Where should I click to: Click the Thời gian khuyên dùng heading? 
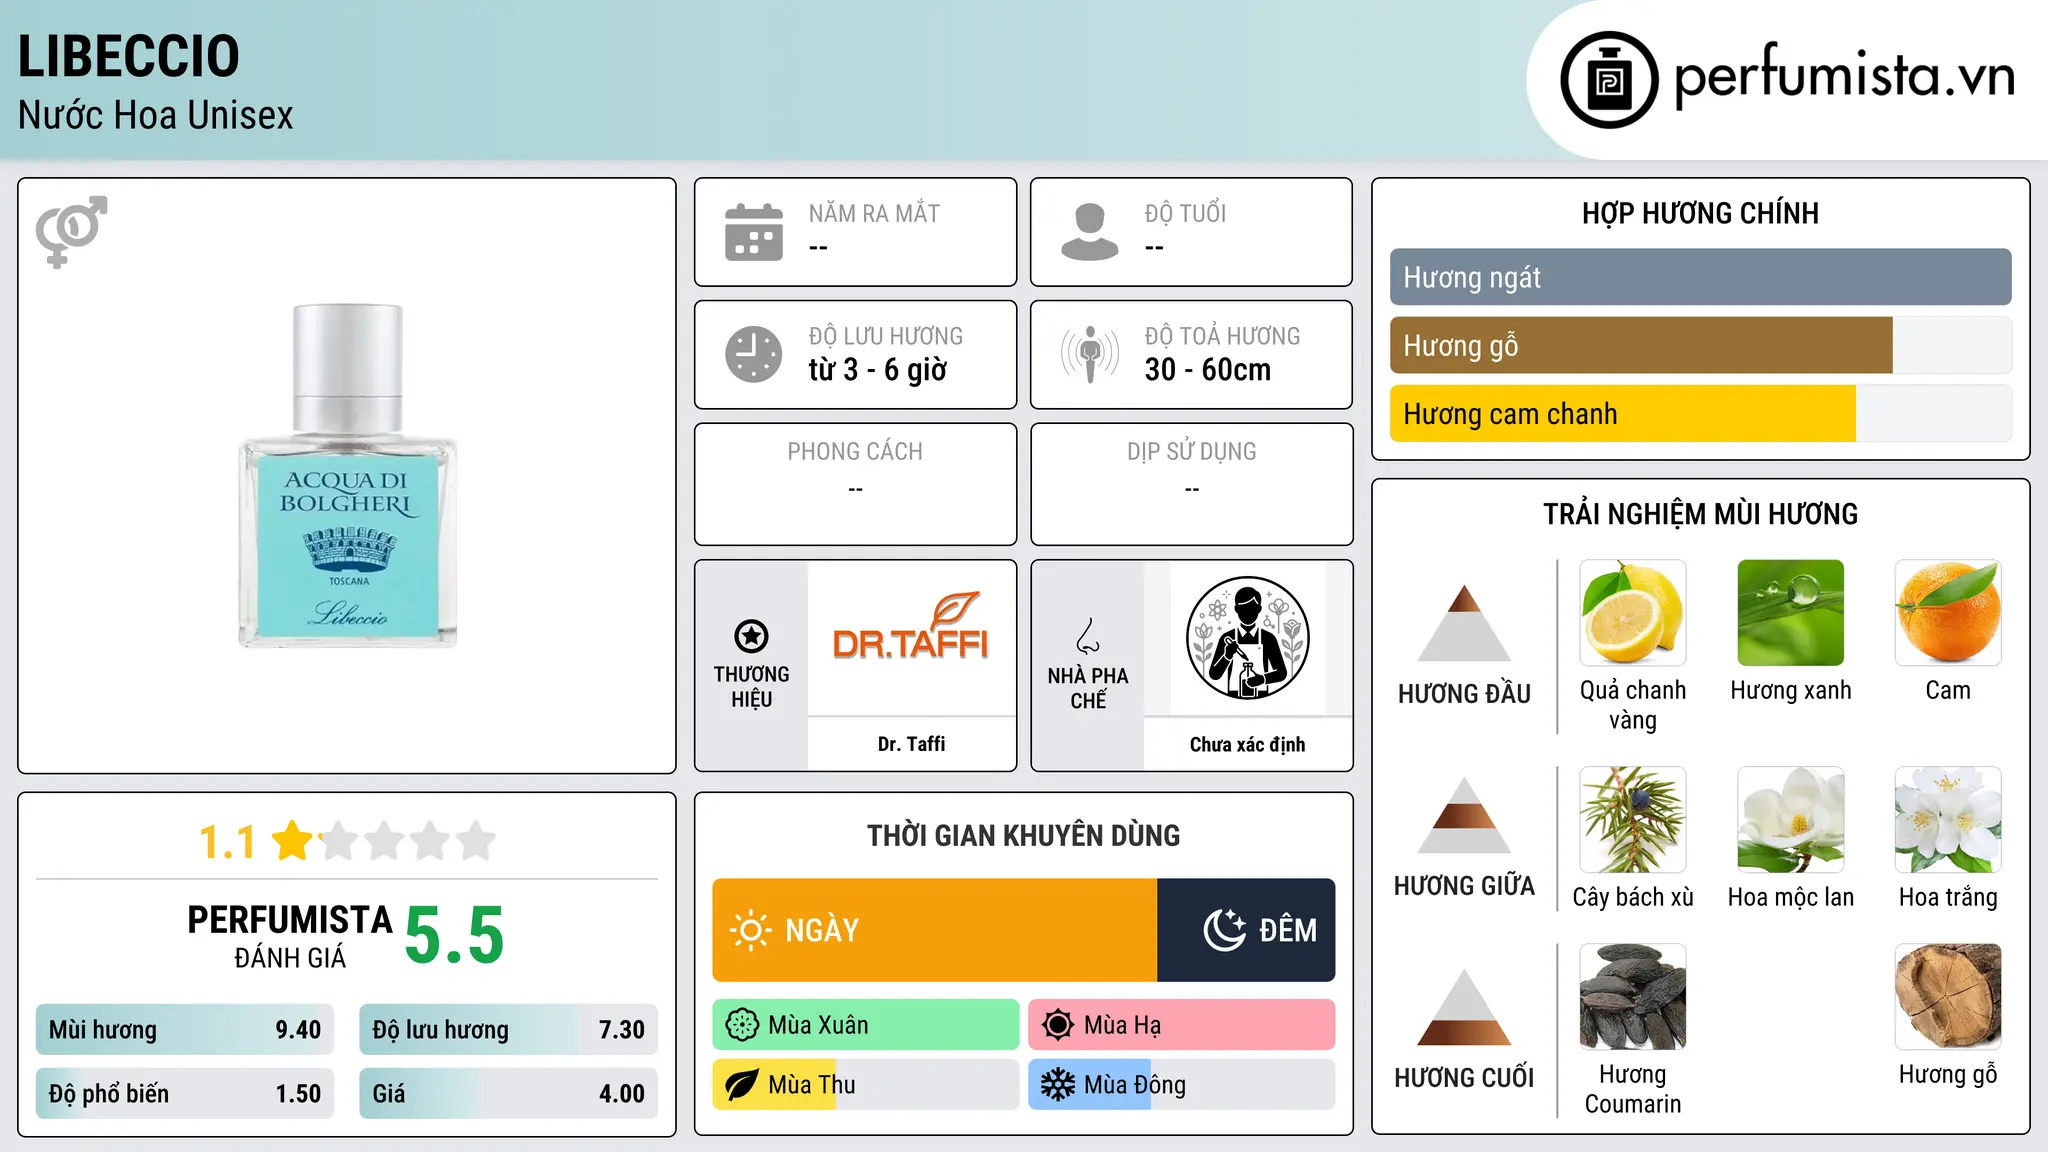(x=1023, y=835)
